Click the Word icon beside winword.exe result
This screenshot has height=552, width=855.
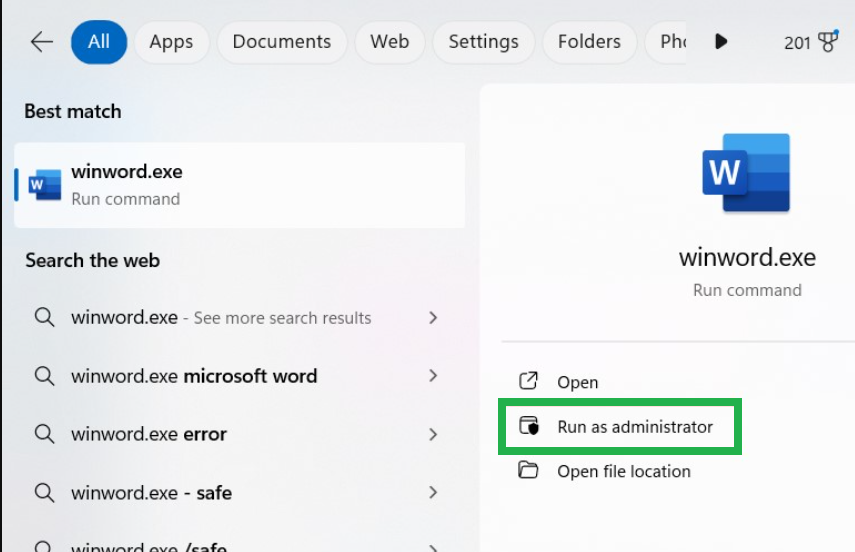pos(43,185)
